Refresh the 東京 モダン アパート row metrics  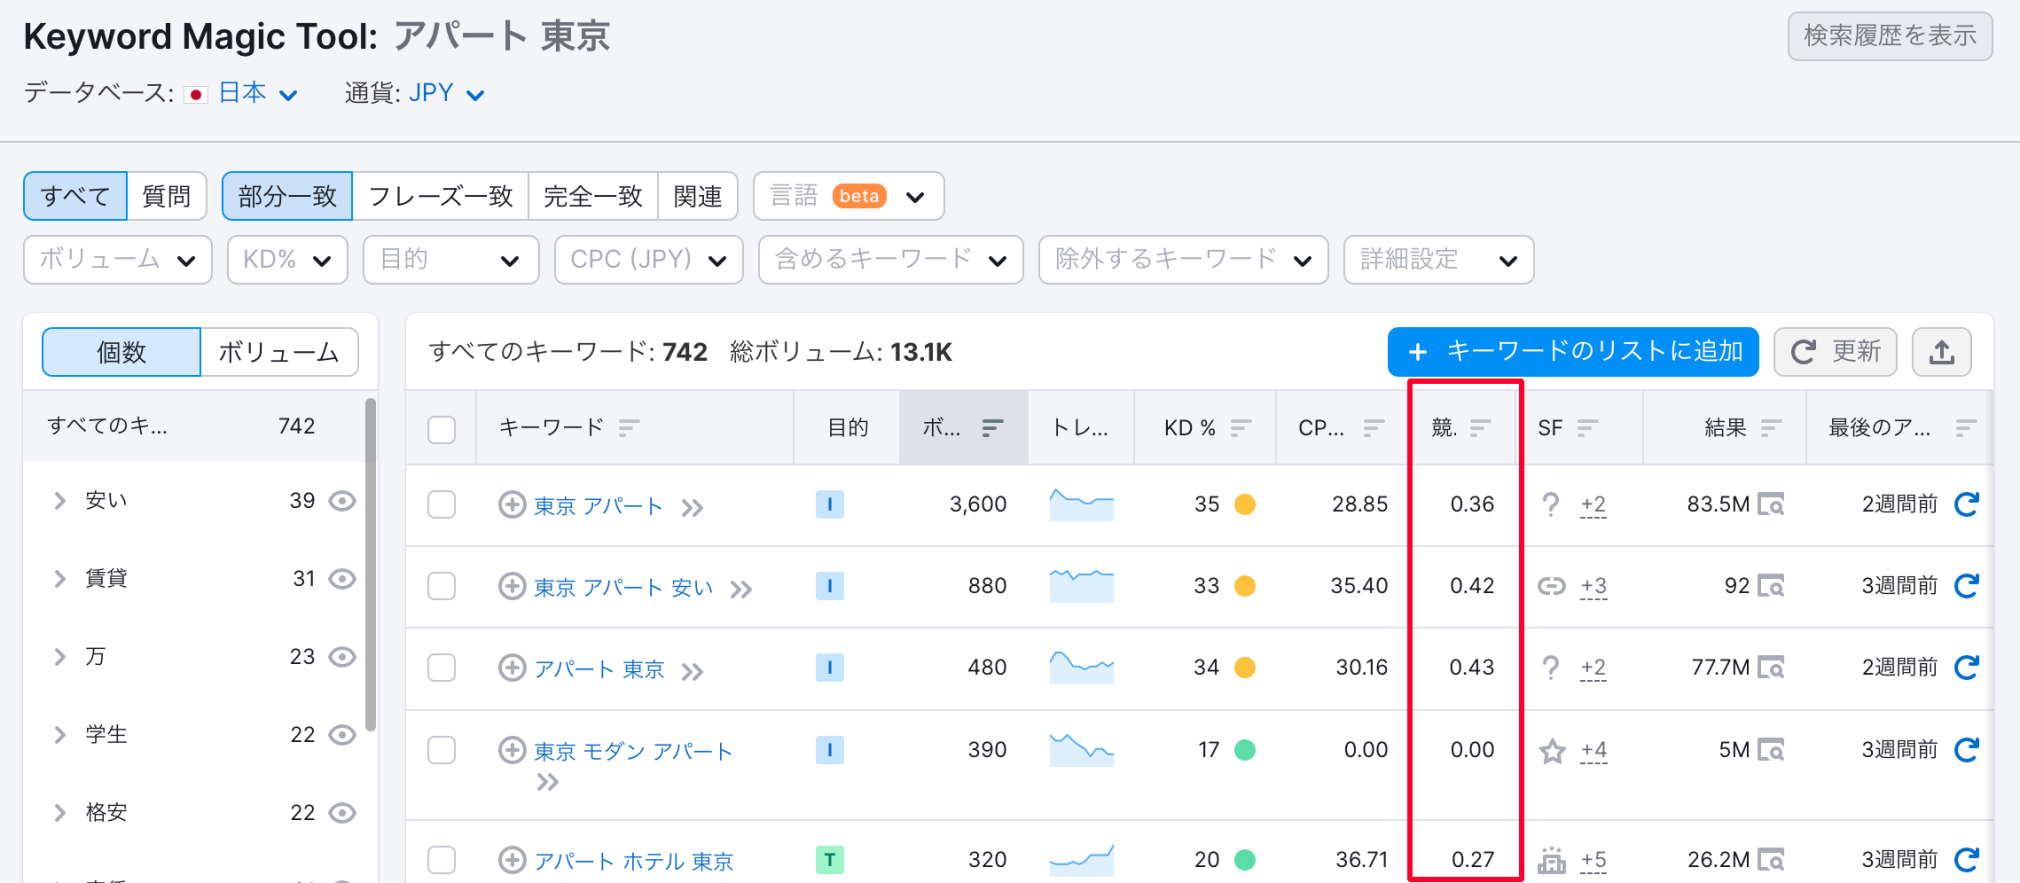pos(1966,749)
